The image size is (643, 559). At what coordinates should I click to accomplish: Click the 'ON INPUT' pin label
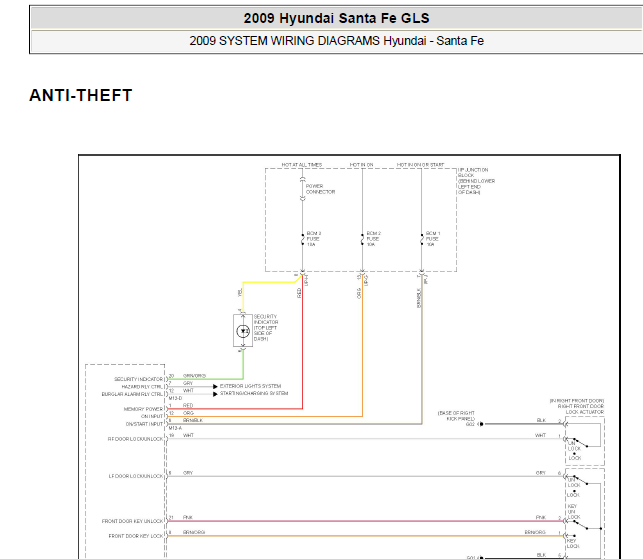coord(152,417)
